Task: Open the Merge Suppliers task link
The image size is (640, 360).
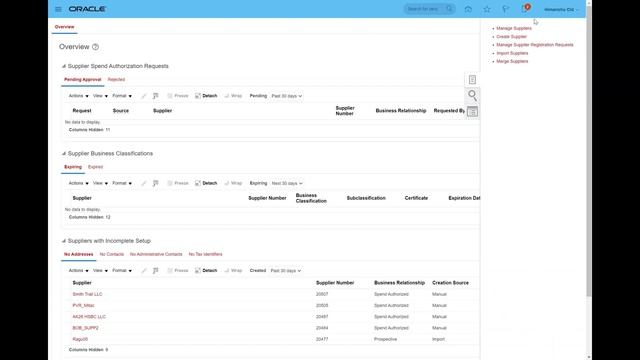Action: (x=512, y=61)
